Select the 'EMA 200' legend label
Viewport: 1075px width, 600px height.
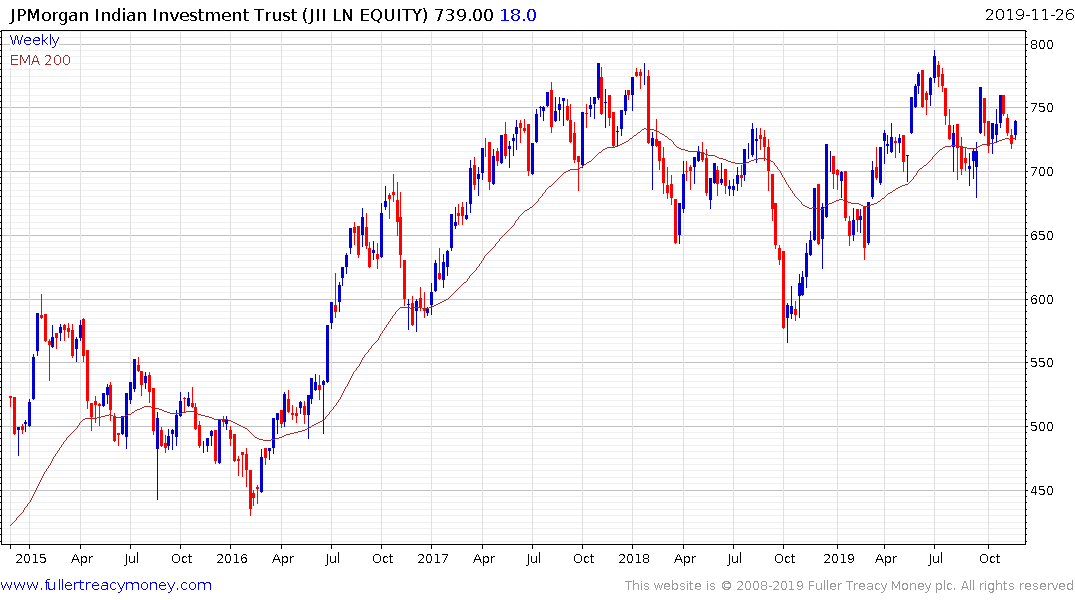40,60
